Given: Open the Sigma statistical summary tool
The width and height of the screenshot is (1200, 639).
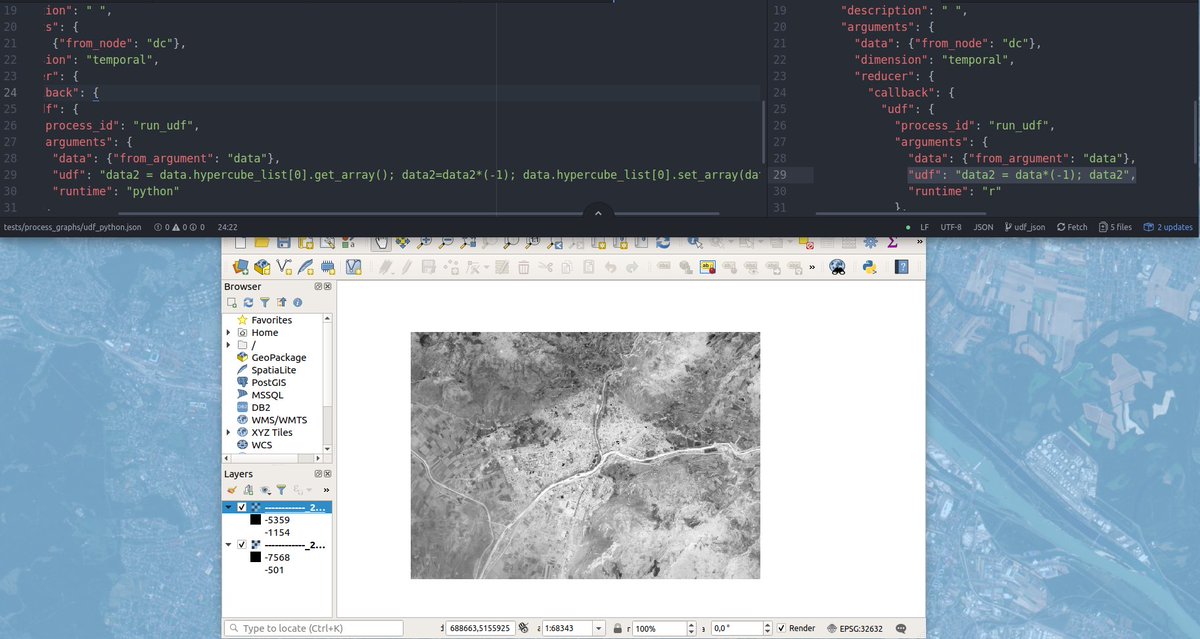Looking at the screenshot, I should click(x=891, y=243).
